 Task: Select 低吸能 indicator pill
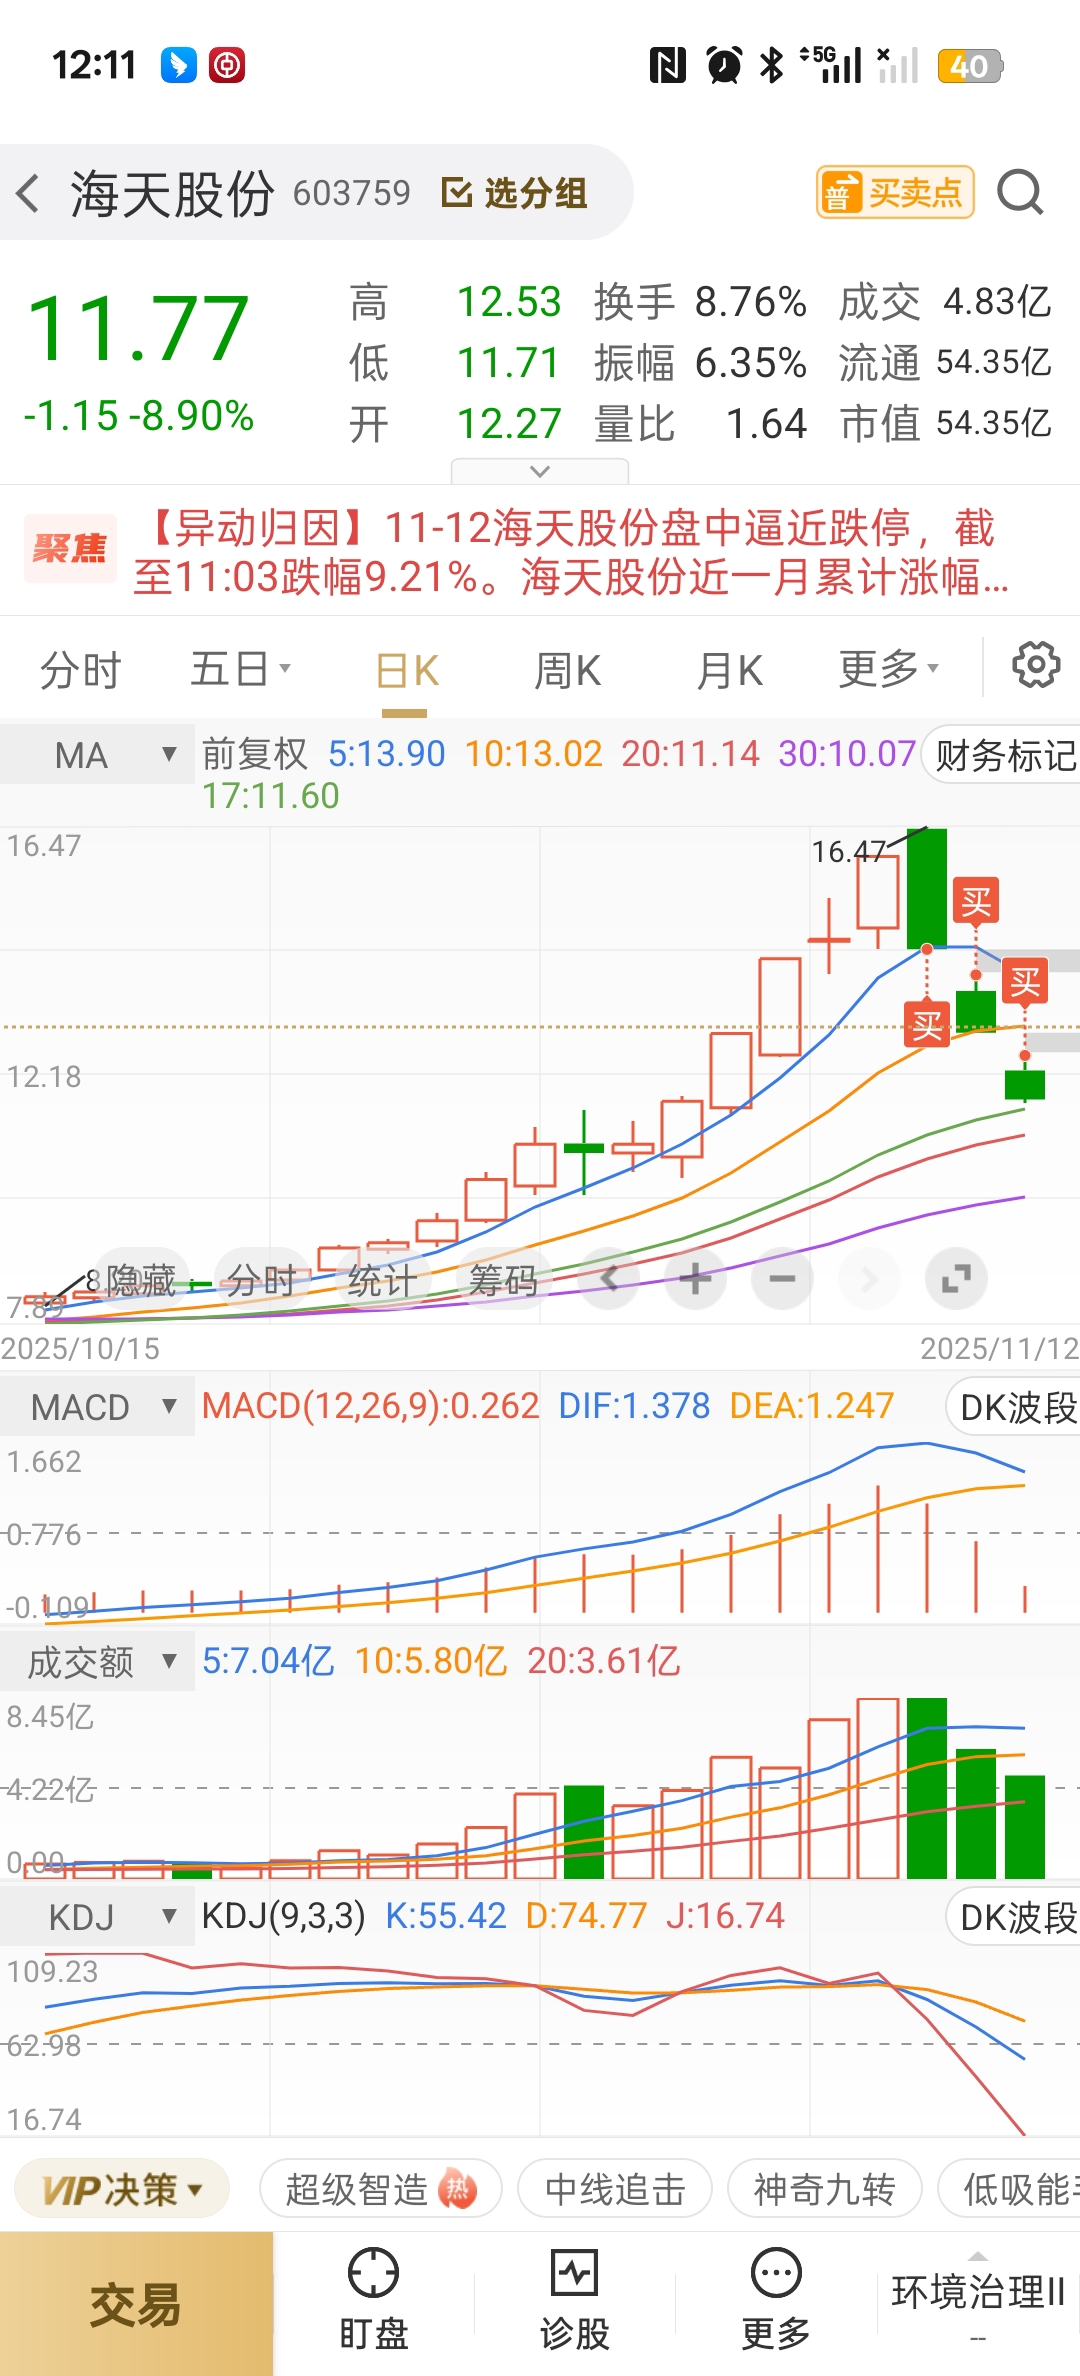point(1010,2190)
